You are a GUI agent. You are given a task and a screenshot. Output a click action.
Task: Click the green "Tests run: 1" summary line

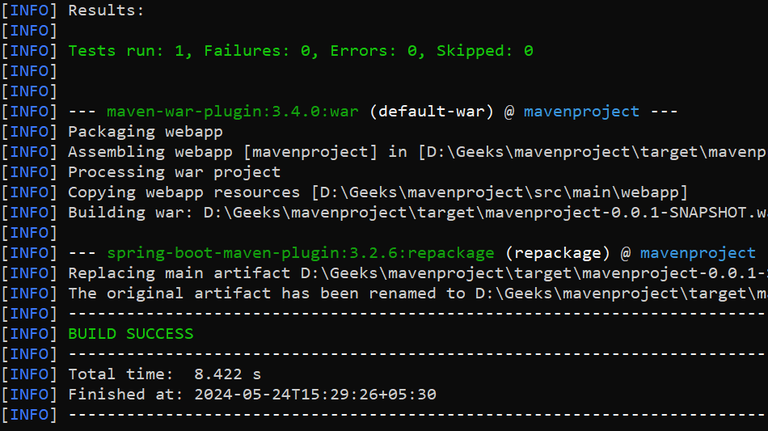click(x=300, y=50)
